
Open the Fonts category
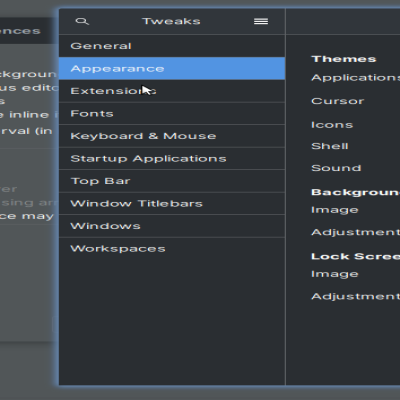coord(172,113)
